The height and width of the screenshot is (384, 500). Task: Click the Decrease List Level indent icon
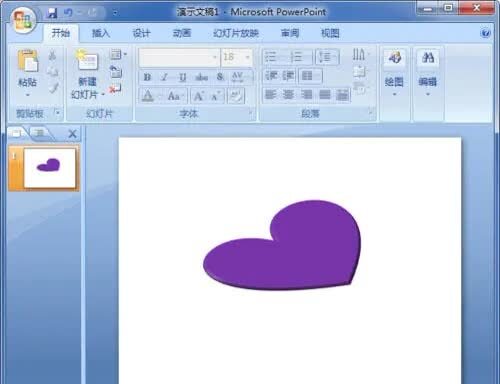271,76
